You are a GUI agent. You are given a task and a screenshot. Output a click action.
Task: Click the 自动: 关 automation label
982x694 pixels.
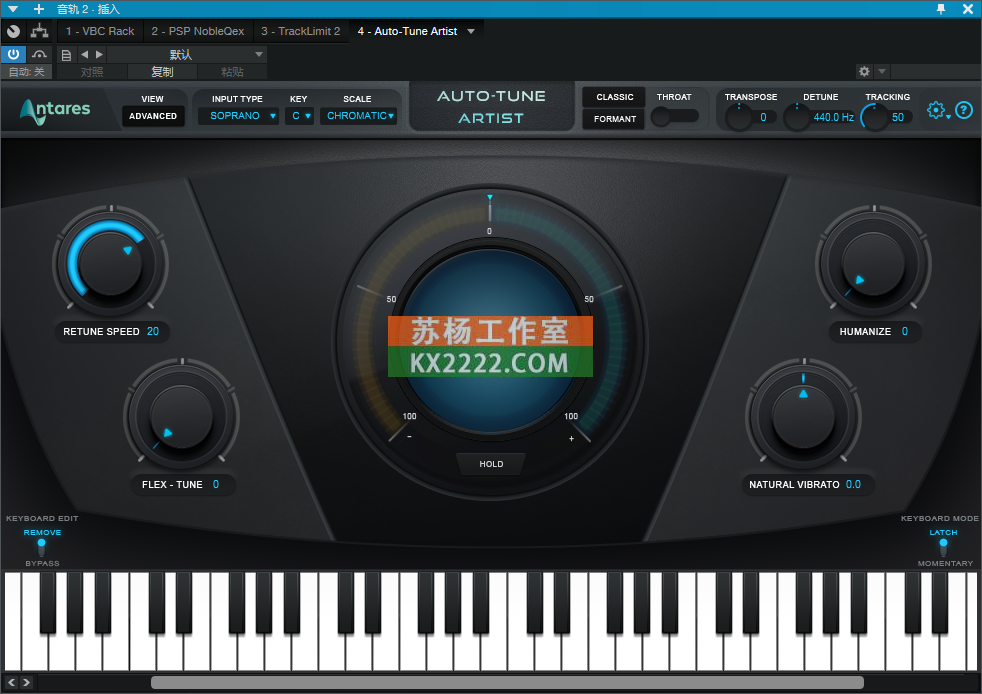tap(26, 72)
